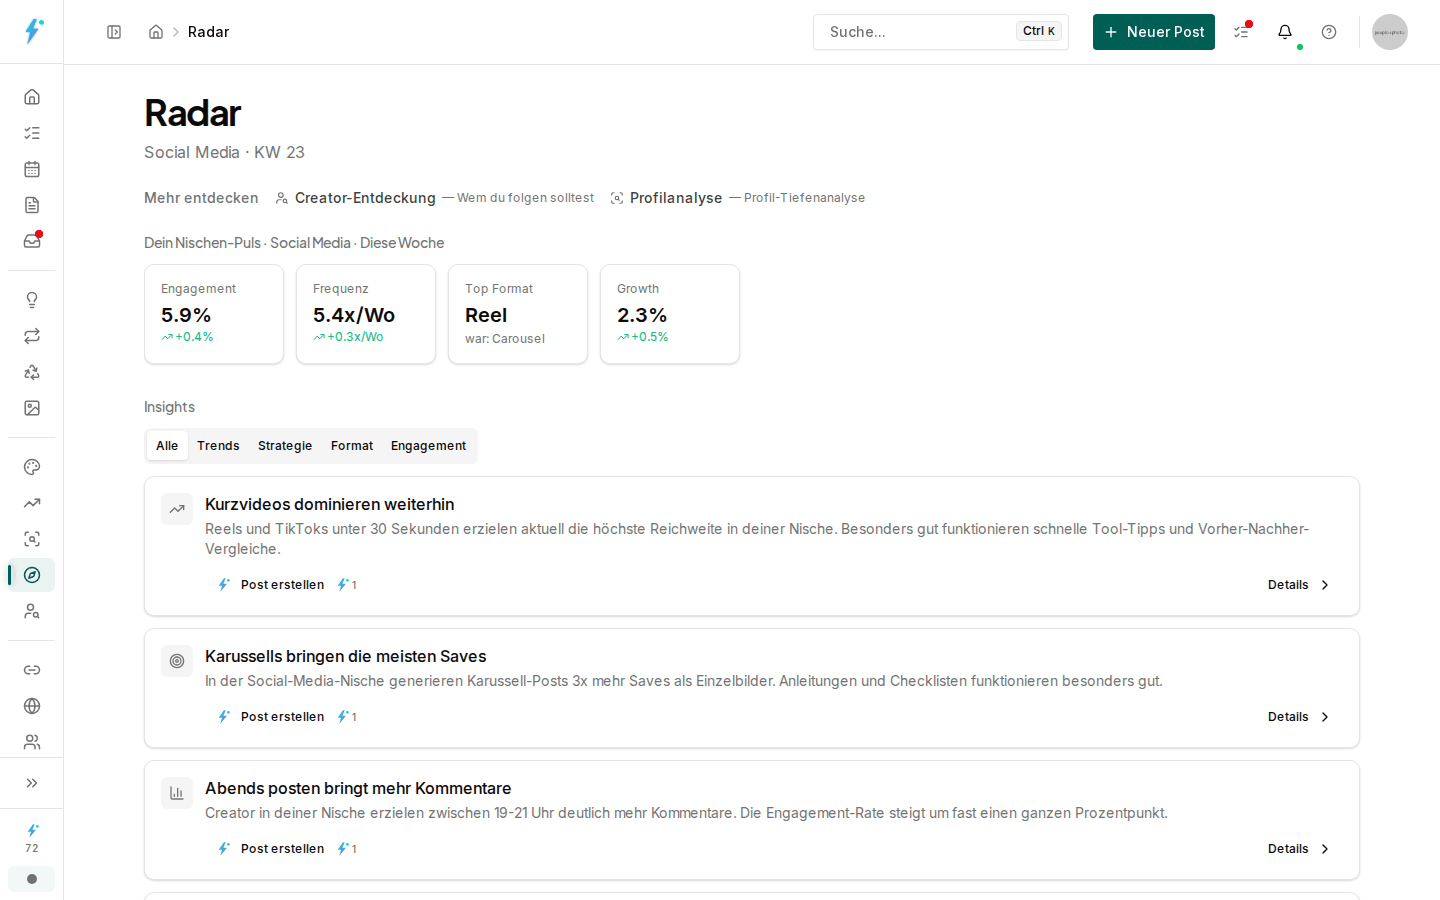Screen dimensions: 1440x900
Task: Open the document icon in sidebar
Action: point(32,205)
